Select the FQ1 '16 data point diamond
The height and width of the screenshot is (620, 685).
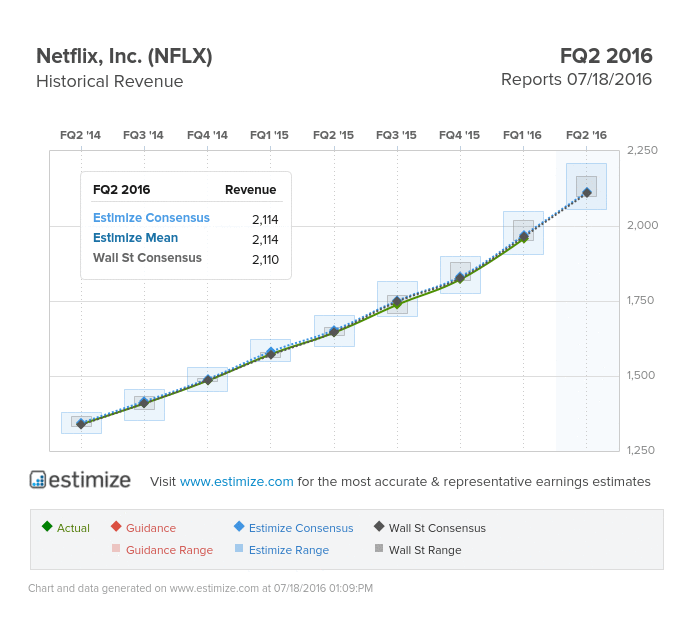pos(523,237)
